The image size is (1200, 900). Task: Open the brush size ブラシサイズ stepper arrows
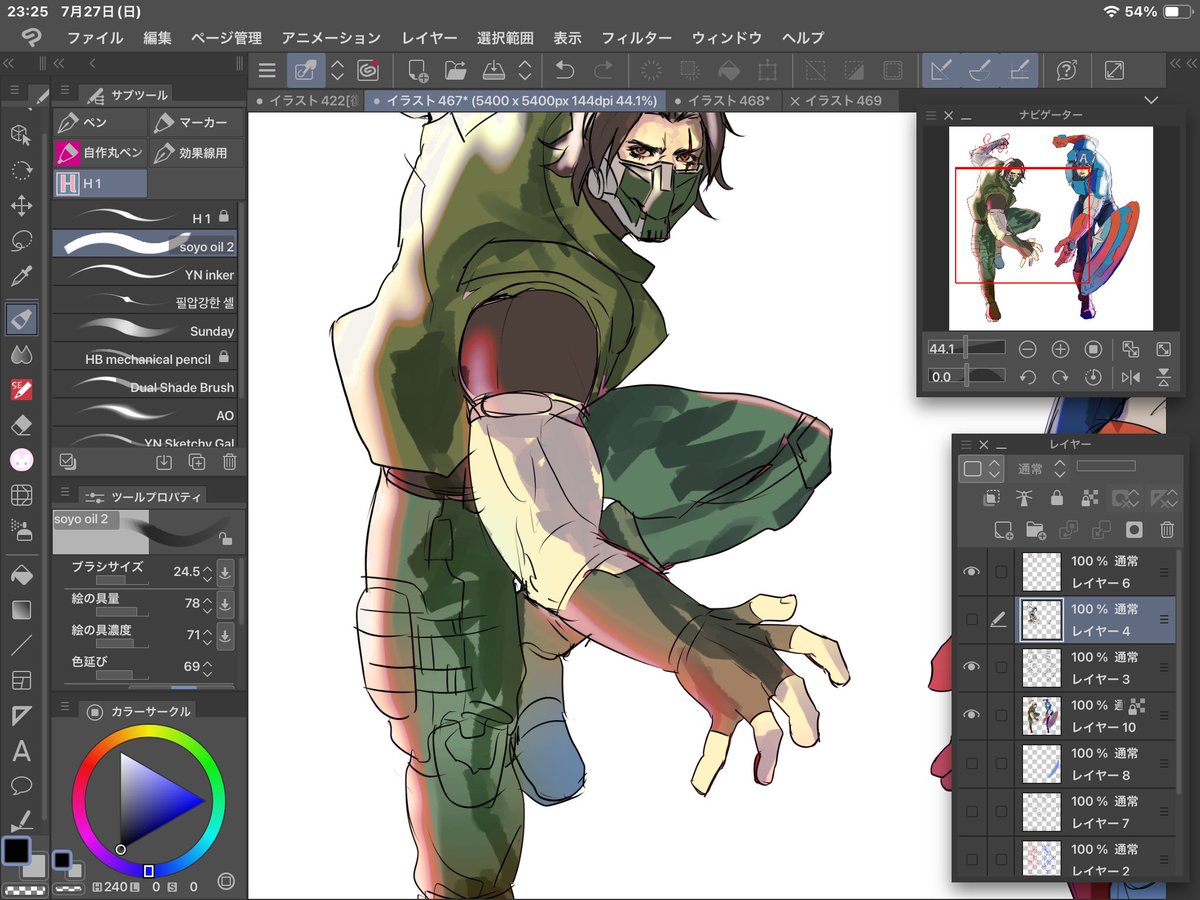(x=207, y=573)
